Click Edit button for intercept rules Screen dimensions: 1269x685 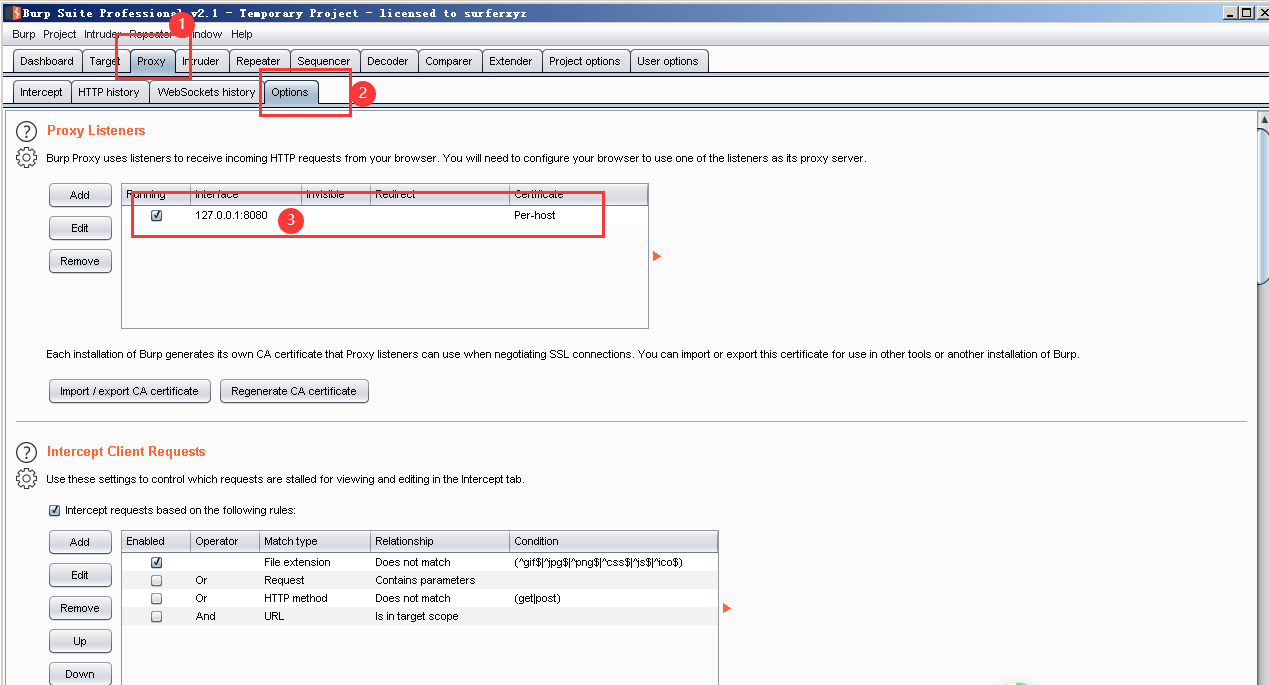tap(80, 575)
